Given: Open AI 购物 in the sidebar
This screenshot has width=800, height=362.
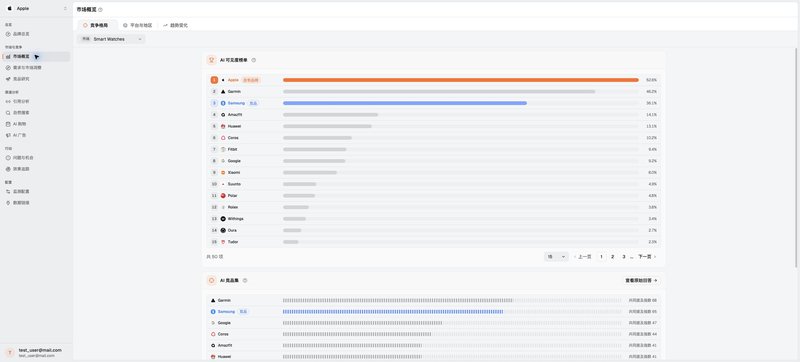Looking at the screenshot, I should pos(36,124).
